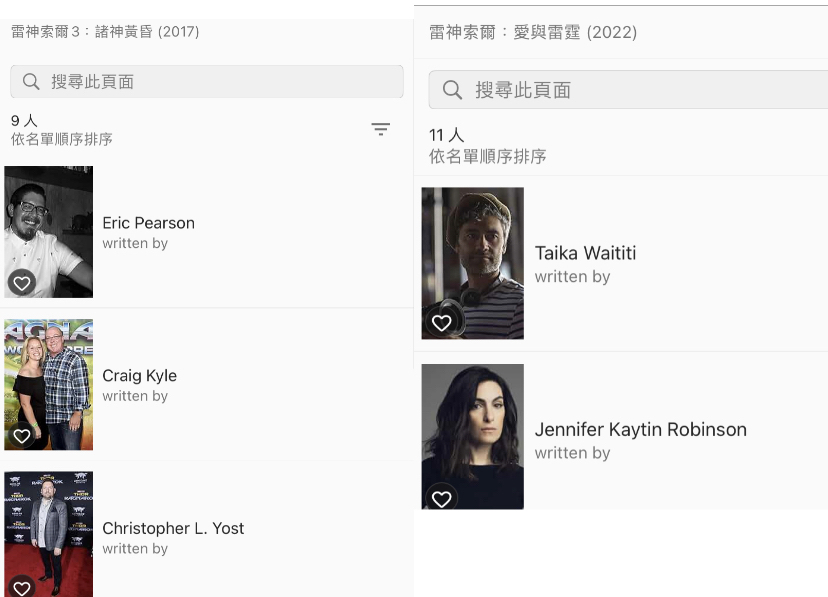Click the 雷神索爾：愛與雷霆 (2022) title
828x597 pixels.
point(533,32)
